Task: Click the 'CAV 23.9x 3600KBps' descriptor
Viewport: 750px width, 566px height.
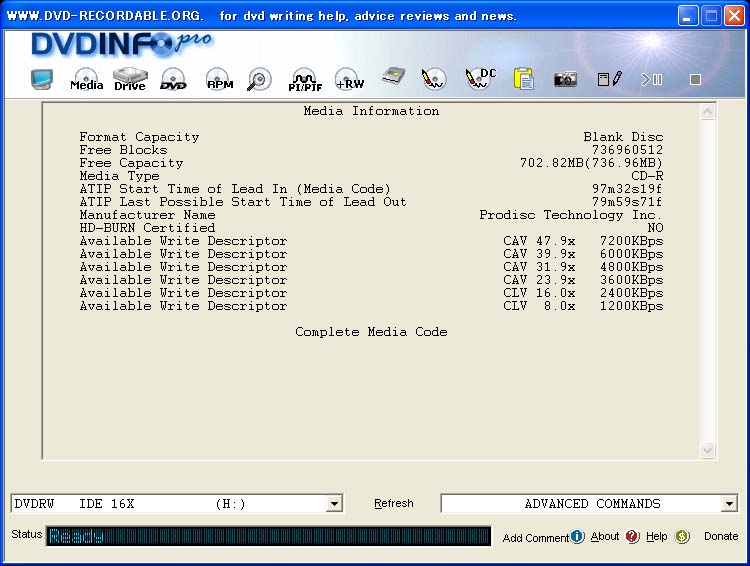Action: coord(583,279)
